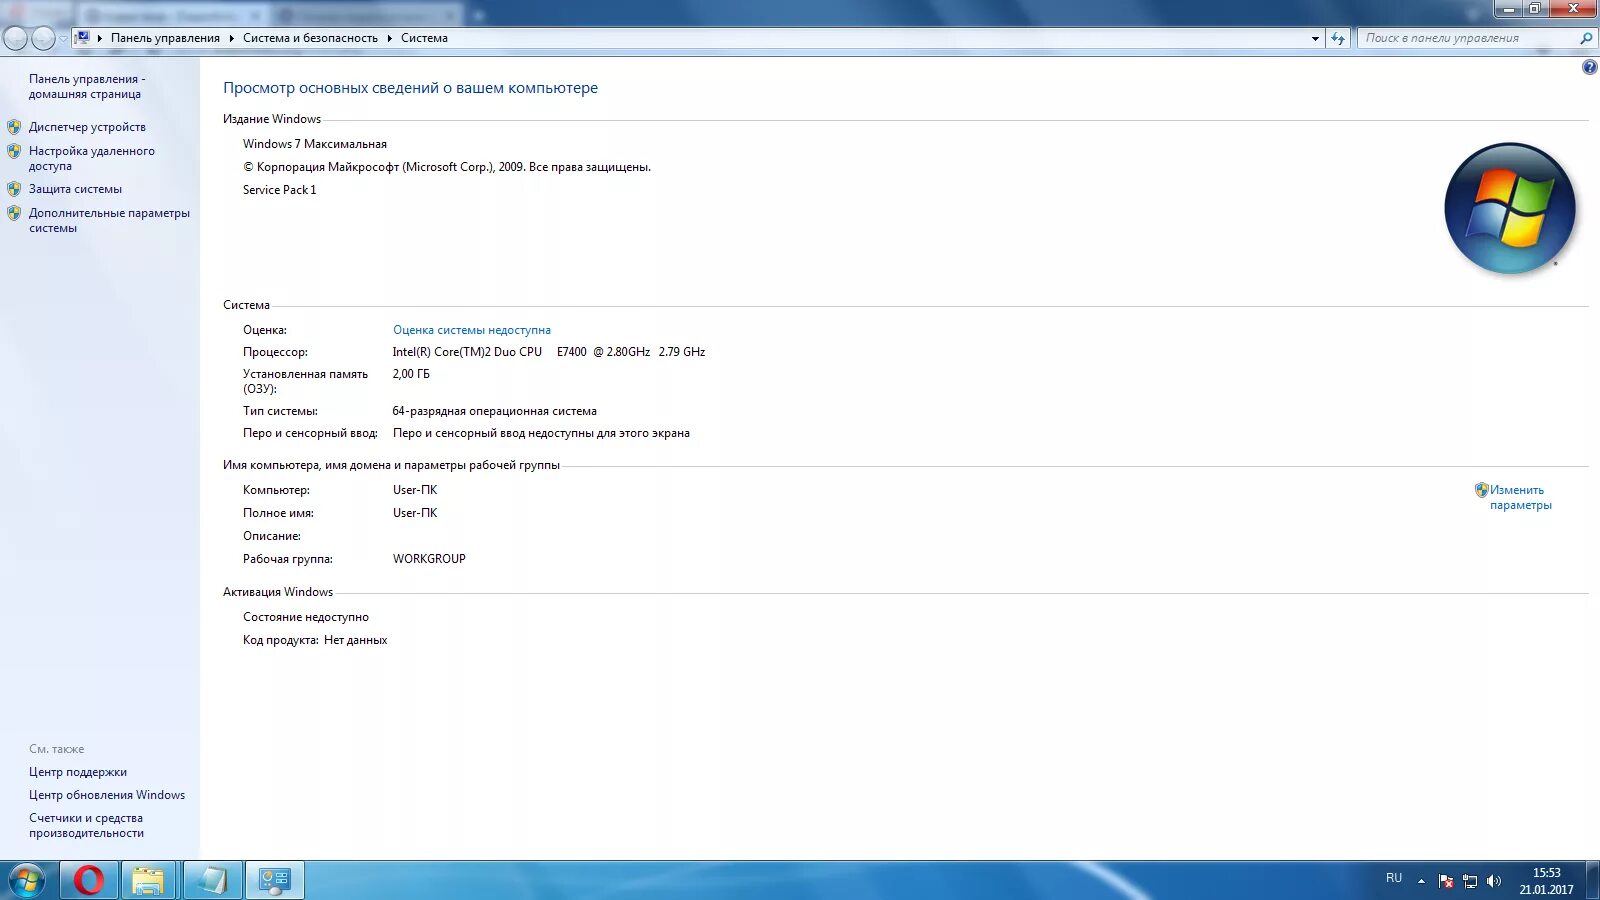Select Код продукта: Нет данных text
1600x900 pixels.
pos(314,640)
